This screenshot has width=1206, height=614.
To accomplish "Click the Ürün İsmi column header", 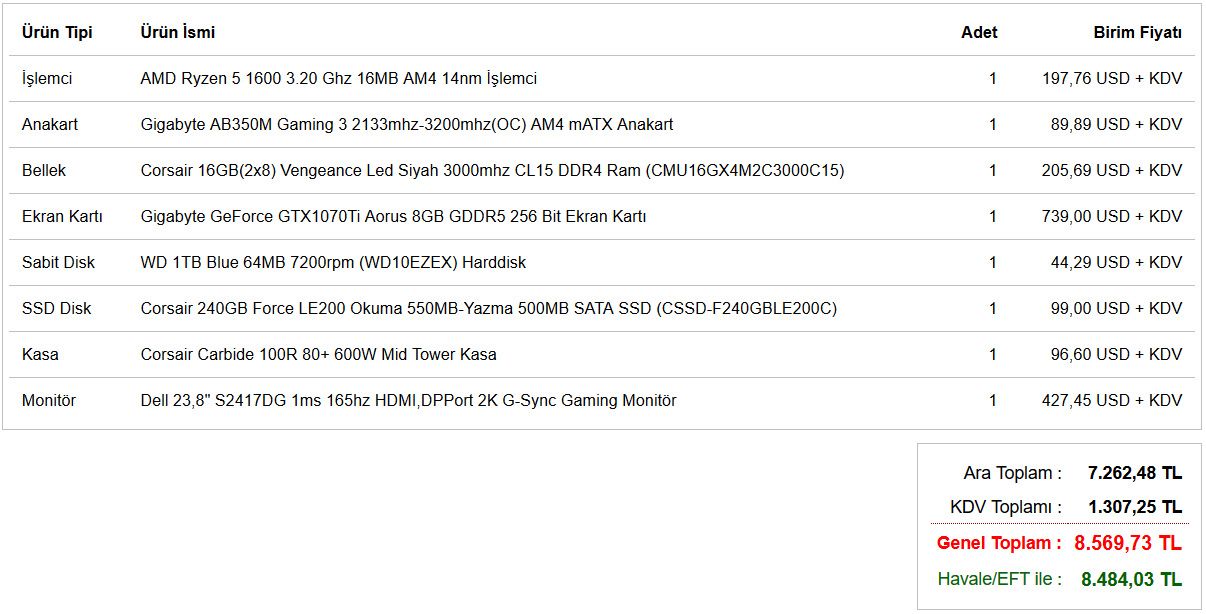I will click(x=178, y=32).
